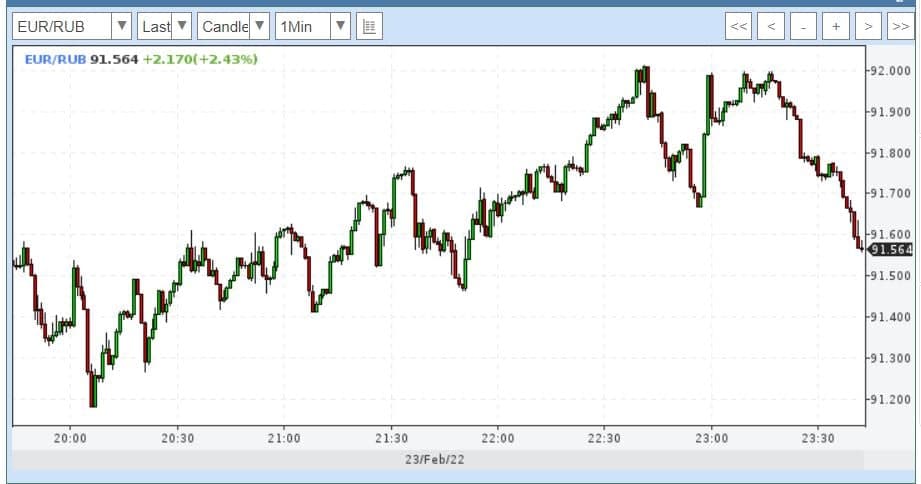Jump to earliest data with << button
Viewport: 921px width, 484px height.
739,27
